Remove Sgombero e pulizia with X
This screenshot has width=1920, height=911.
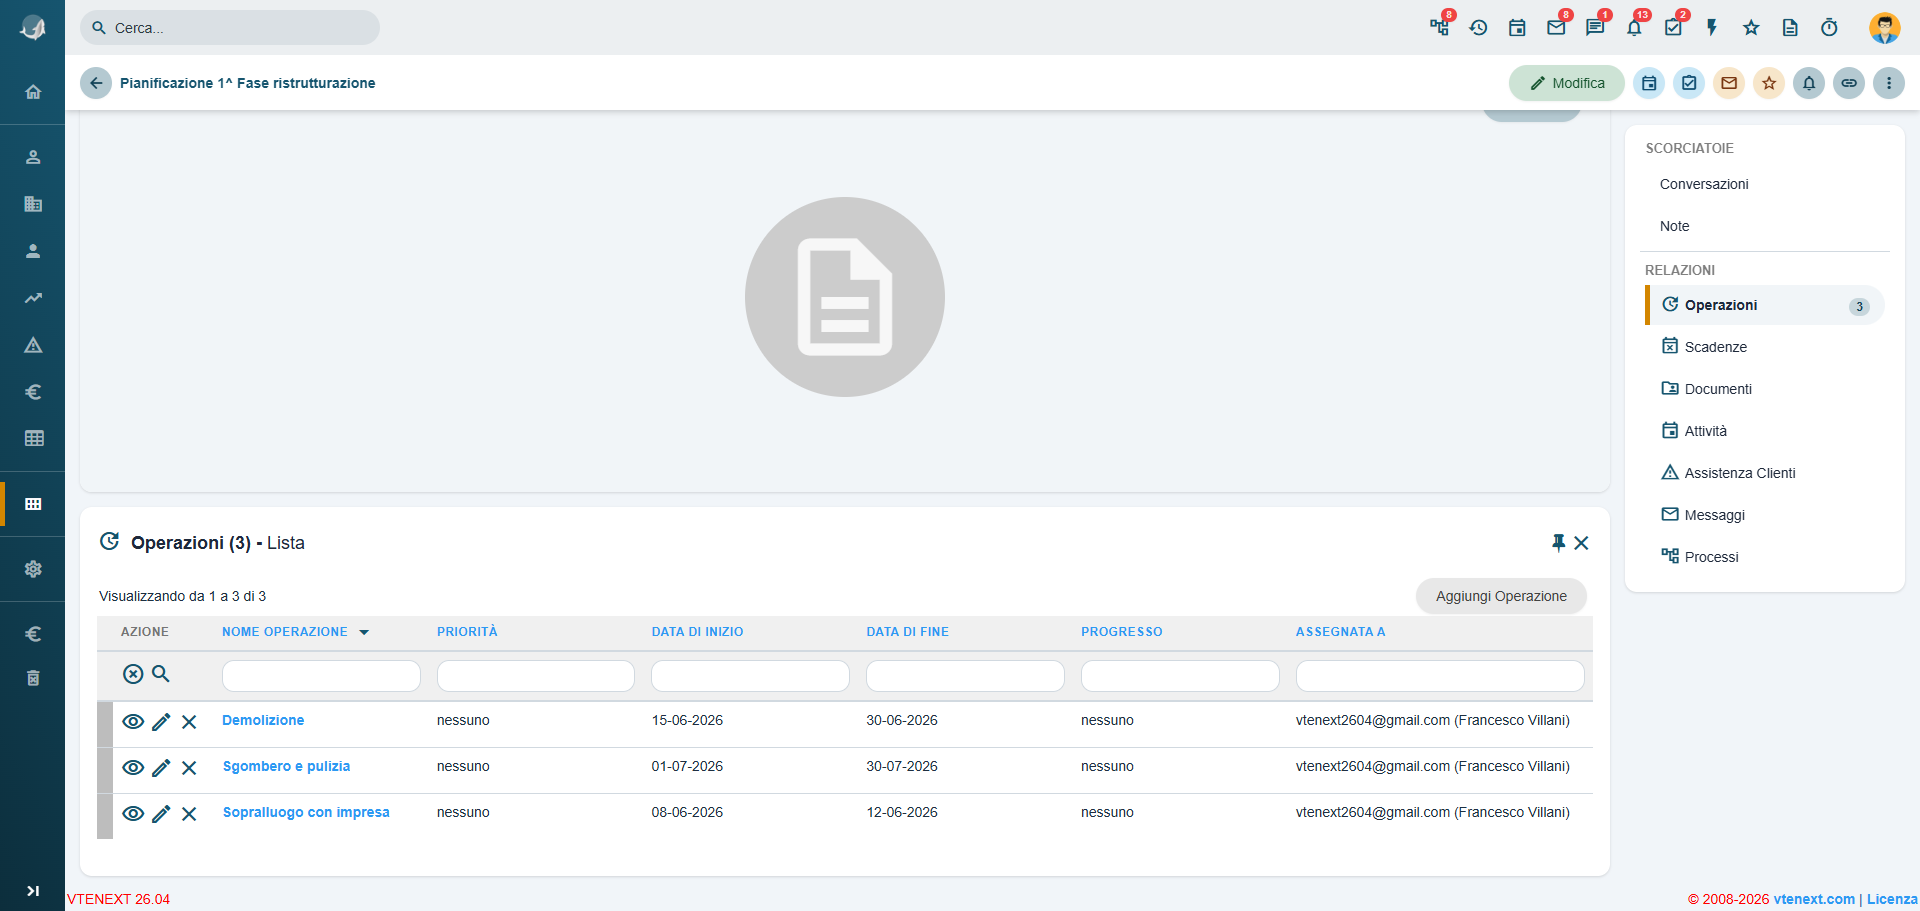189,768
